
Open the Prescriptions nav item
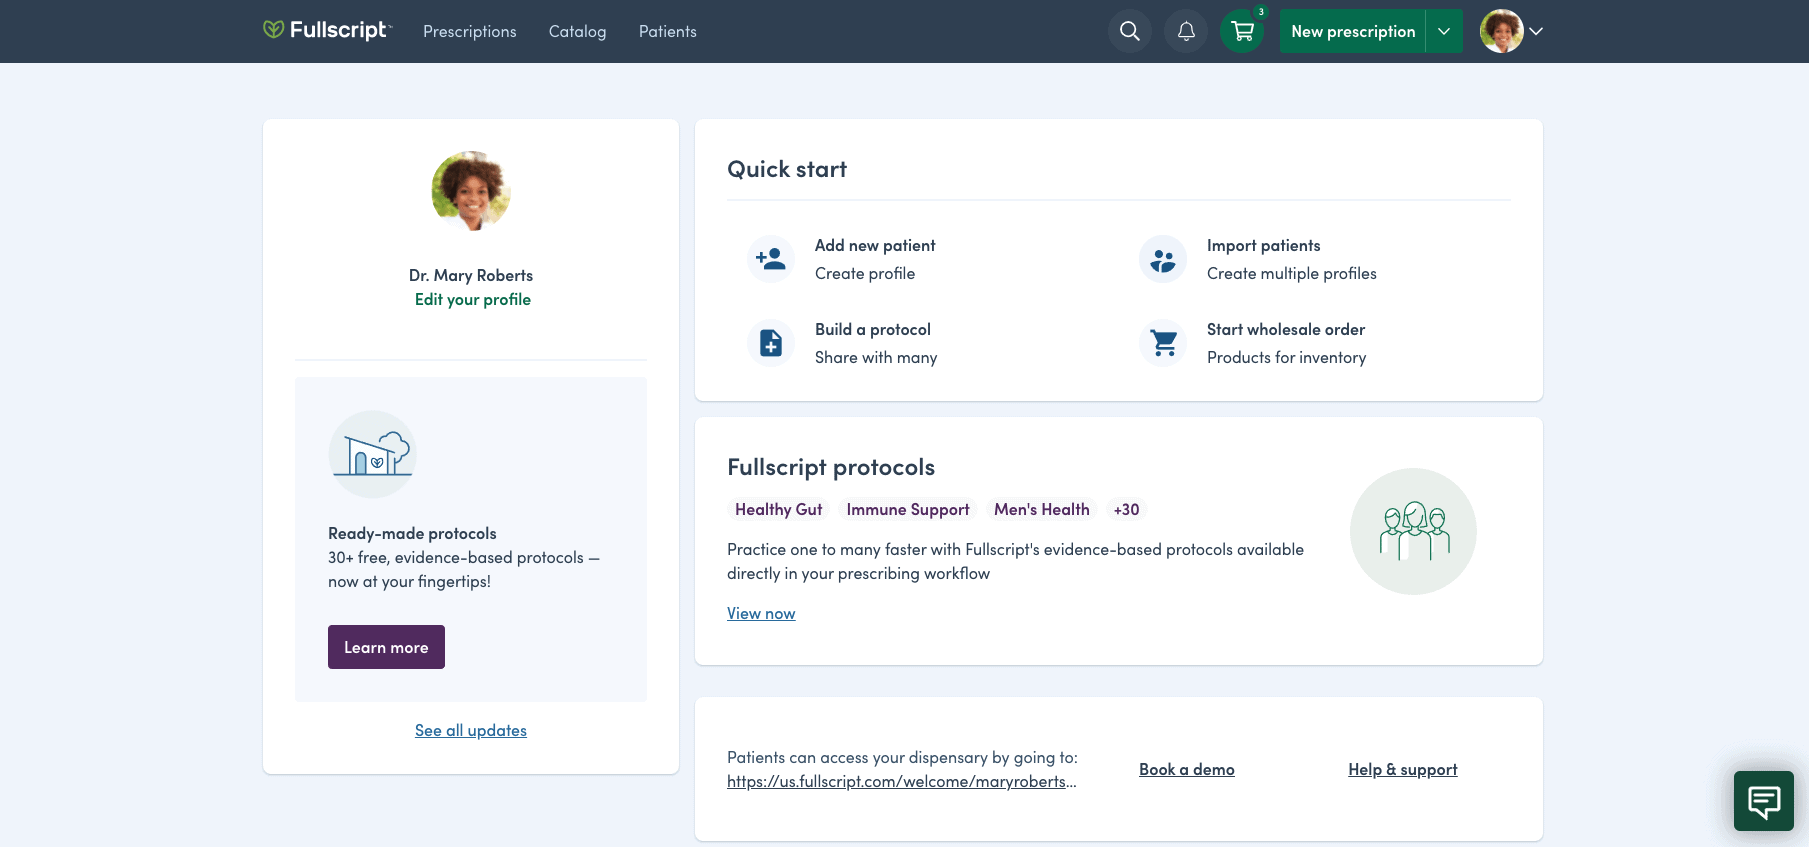click(x=470, y=31)
